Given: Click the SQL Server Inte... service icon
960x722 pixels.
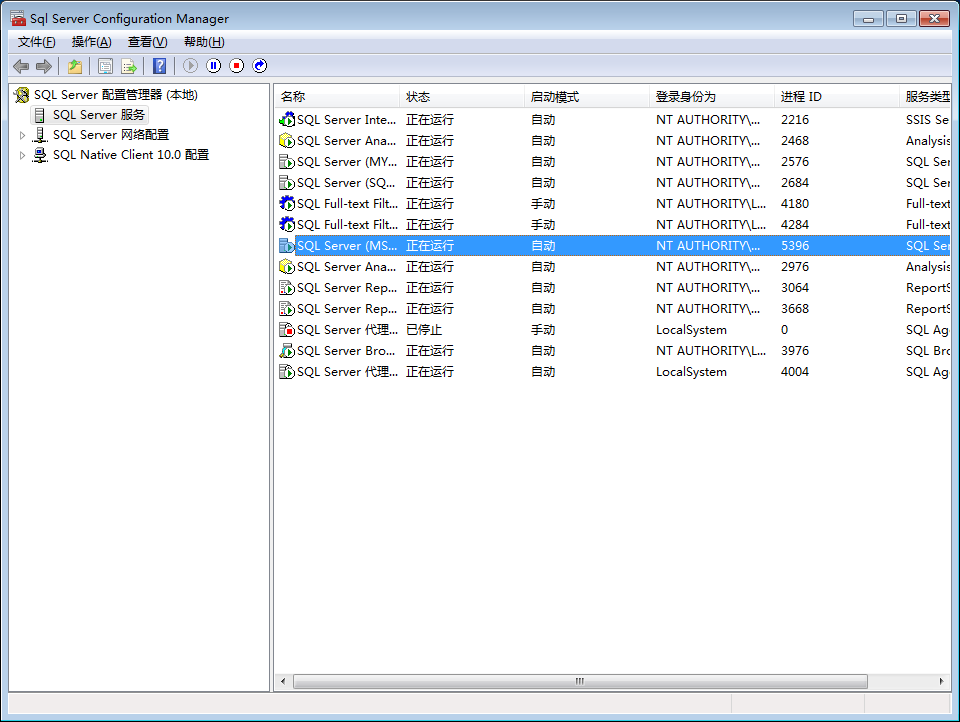Looking at the screenshot, I should [287, 119].
